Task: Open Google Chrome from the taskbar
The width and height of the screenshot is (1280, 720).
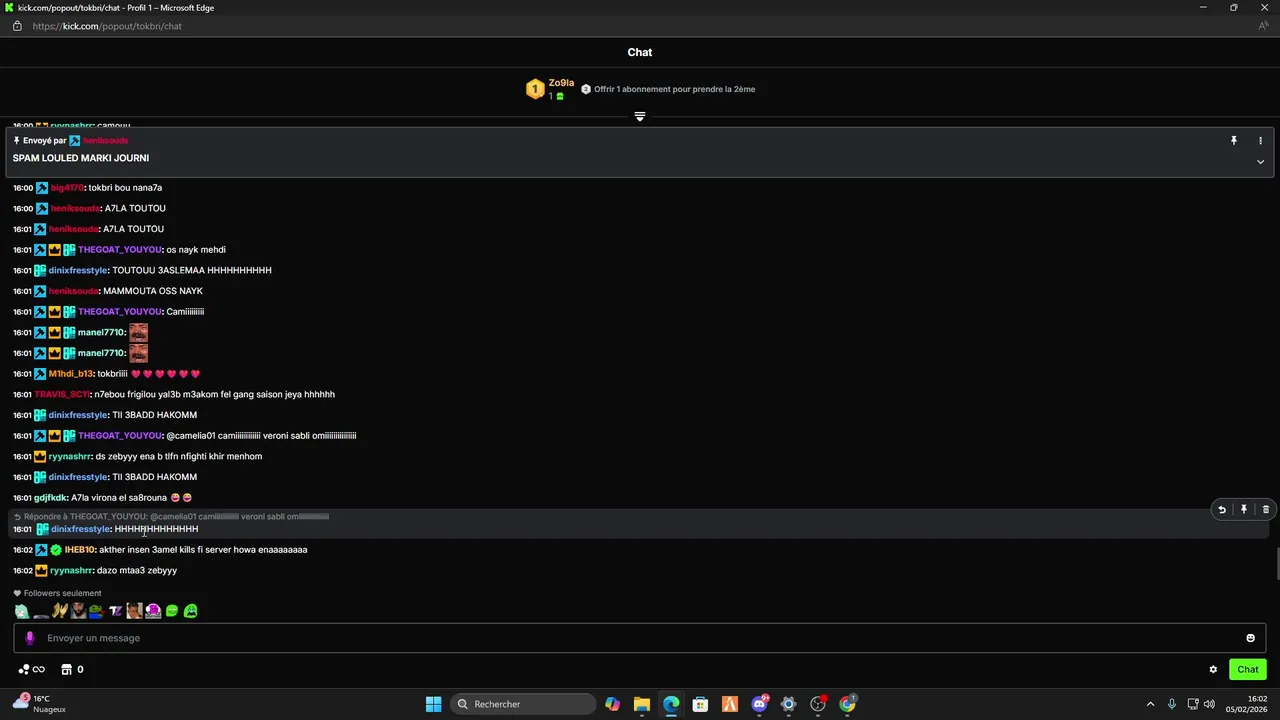Action: 847,704
